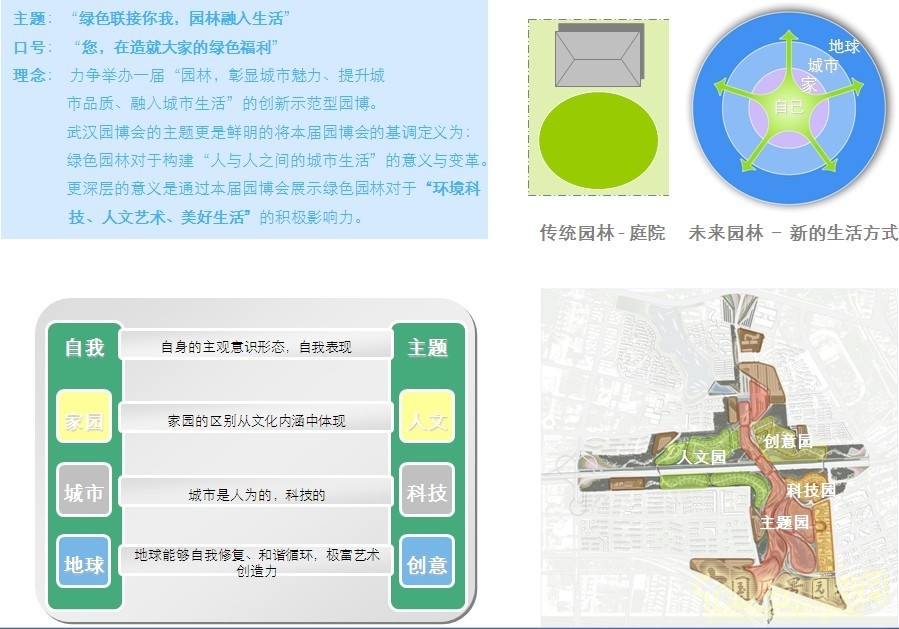Select the 地球 green box icon
Screen dimensions: 899x629
pyautogui.click(x=83, y=564)
